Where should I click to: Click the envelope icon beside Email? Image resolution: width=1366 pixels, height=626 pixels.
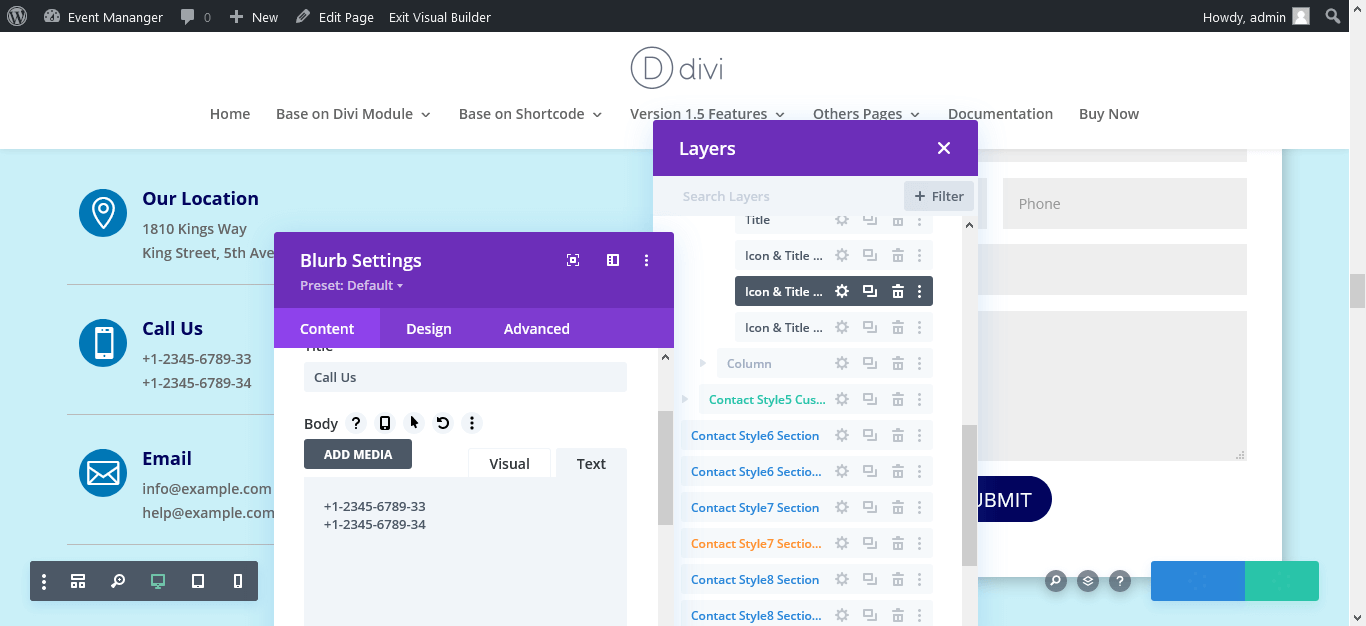point(103,473)
